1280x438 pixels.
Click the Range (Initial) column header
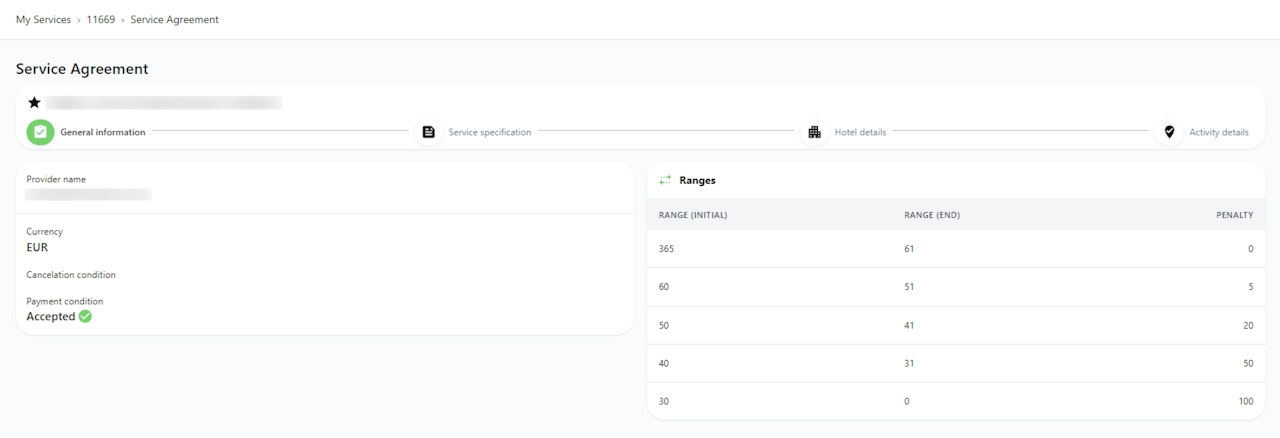(x=692, y=215)
